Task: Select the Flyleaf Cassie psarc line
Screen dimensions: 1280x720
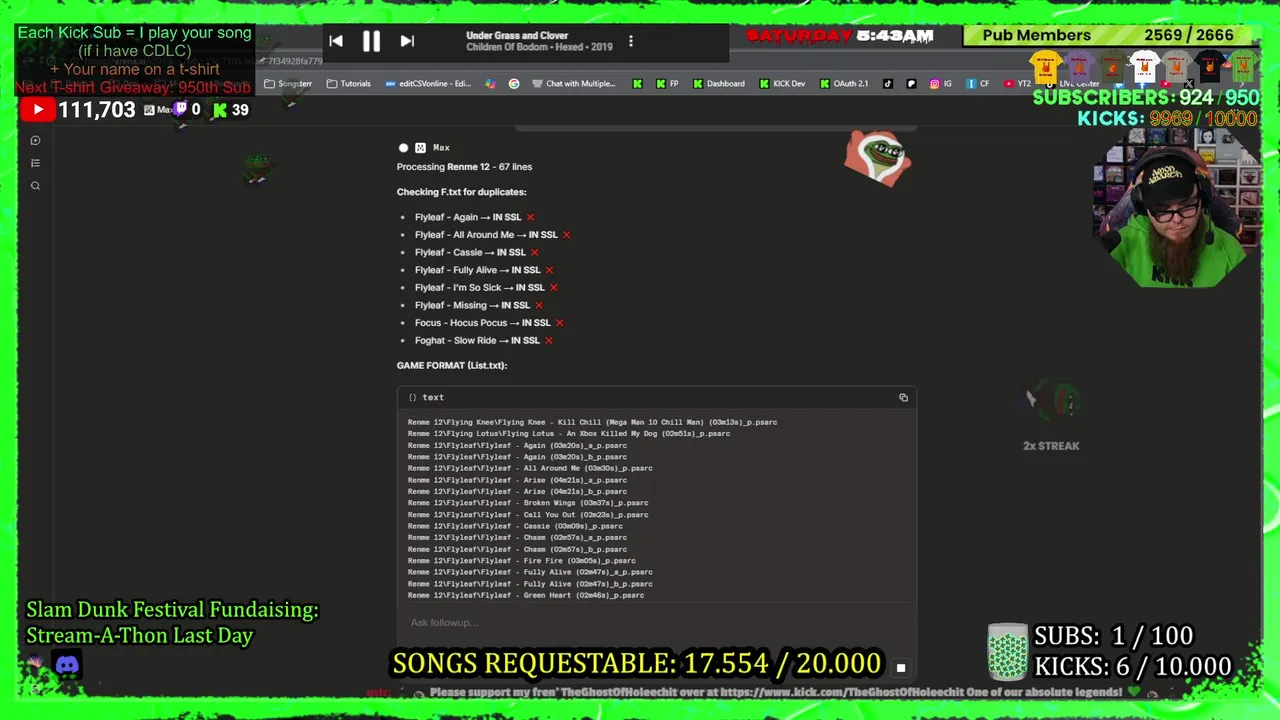Action: tap(515, 526)
